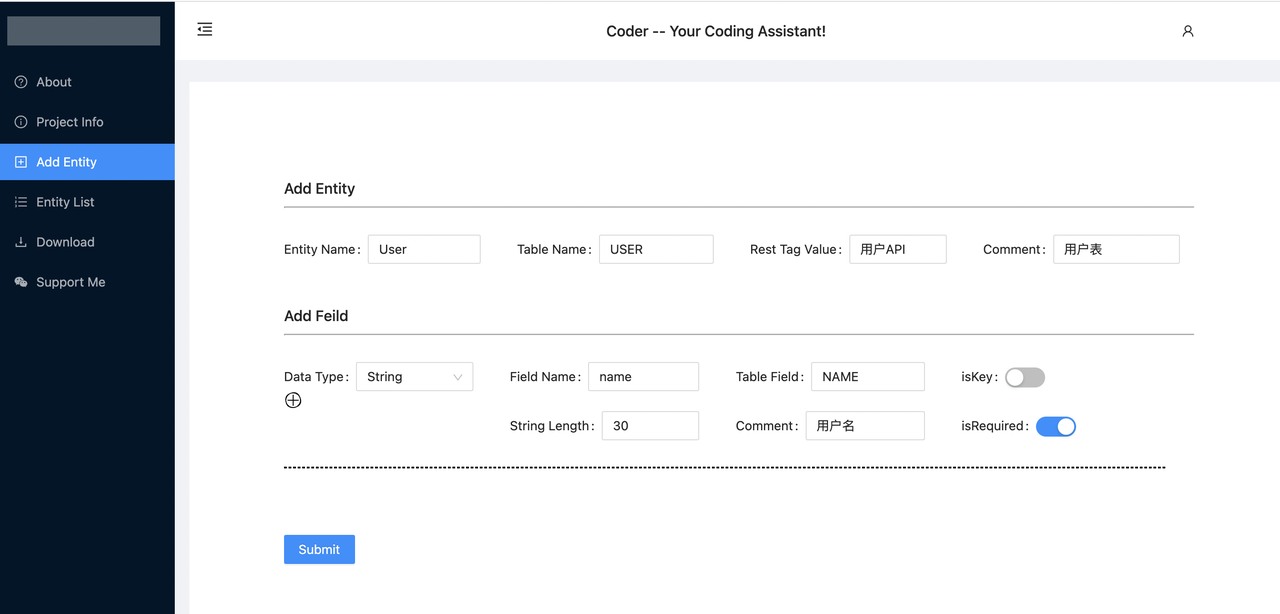This screenshot has height=614, width=1280.
Task: Click the WeChat icon next to Support Me
Action: coord(20,281)
